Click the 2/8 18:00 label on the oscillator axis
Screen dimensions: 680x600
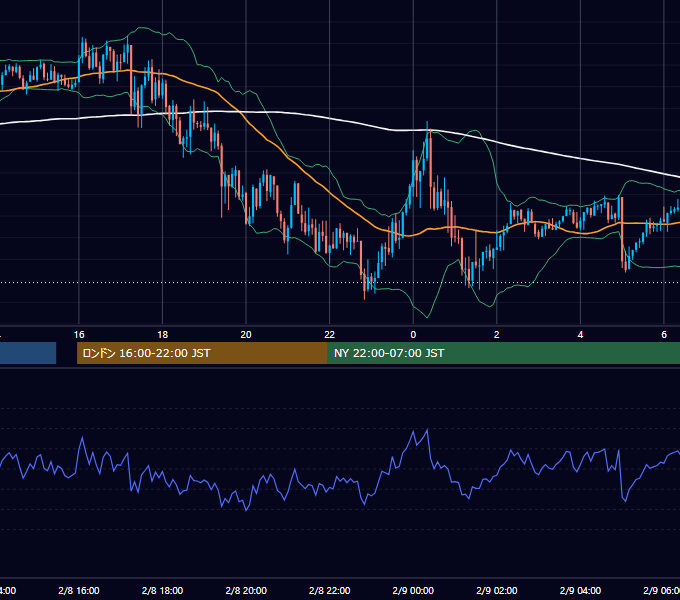coord(162,590)
